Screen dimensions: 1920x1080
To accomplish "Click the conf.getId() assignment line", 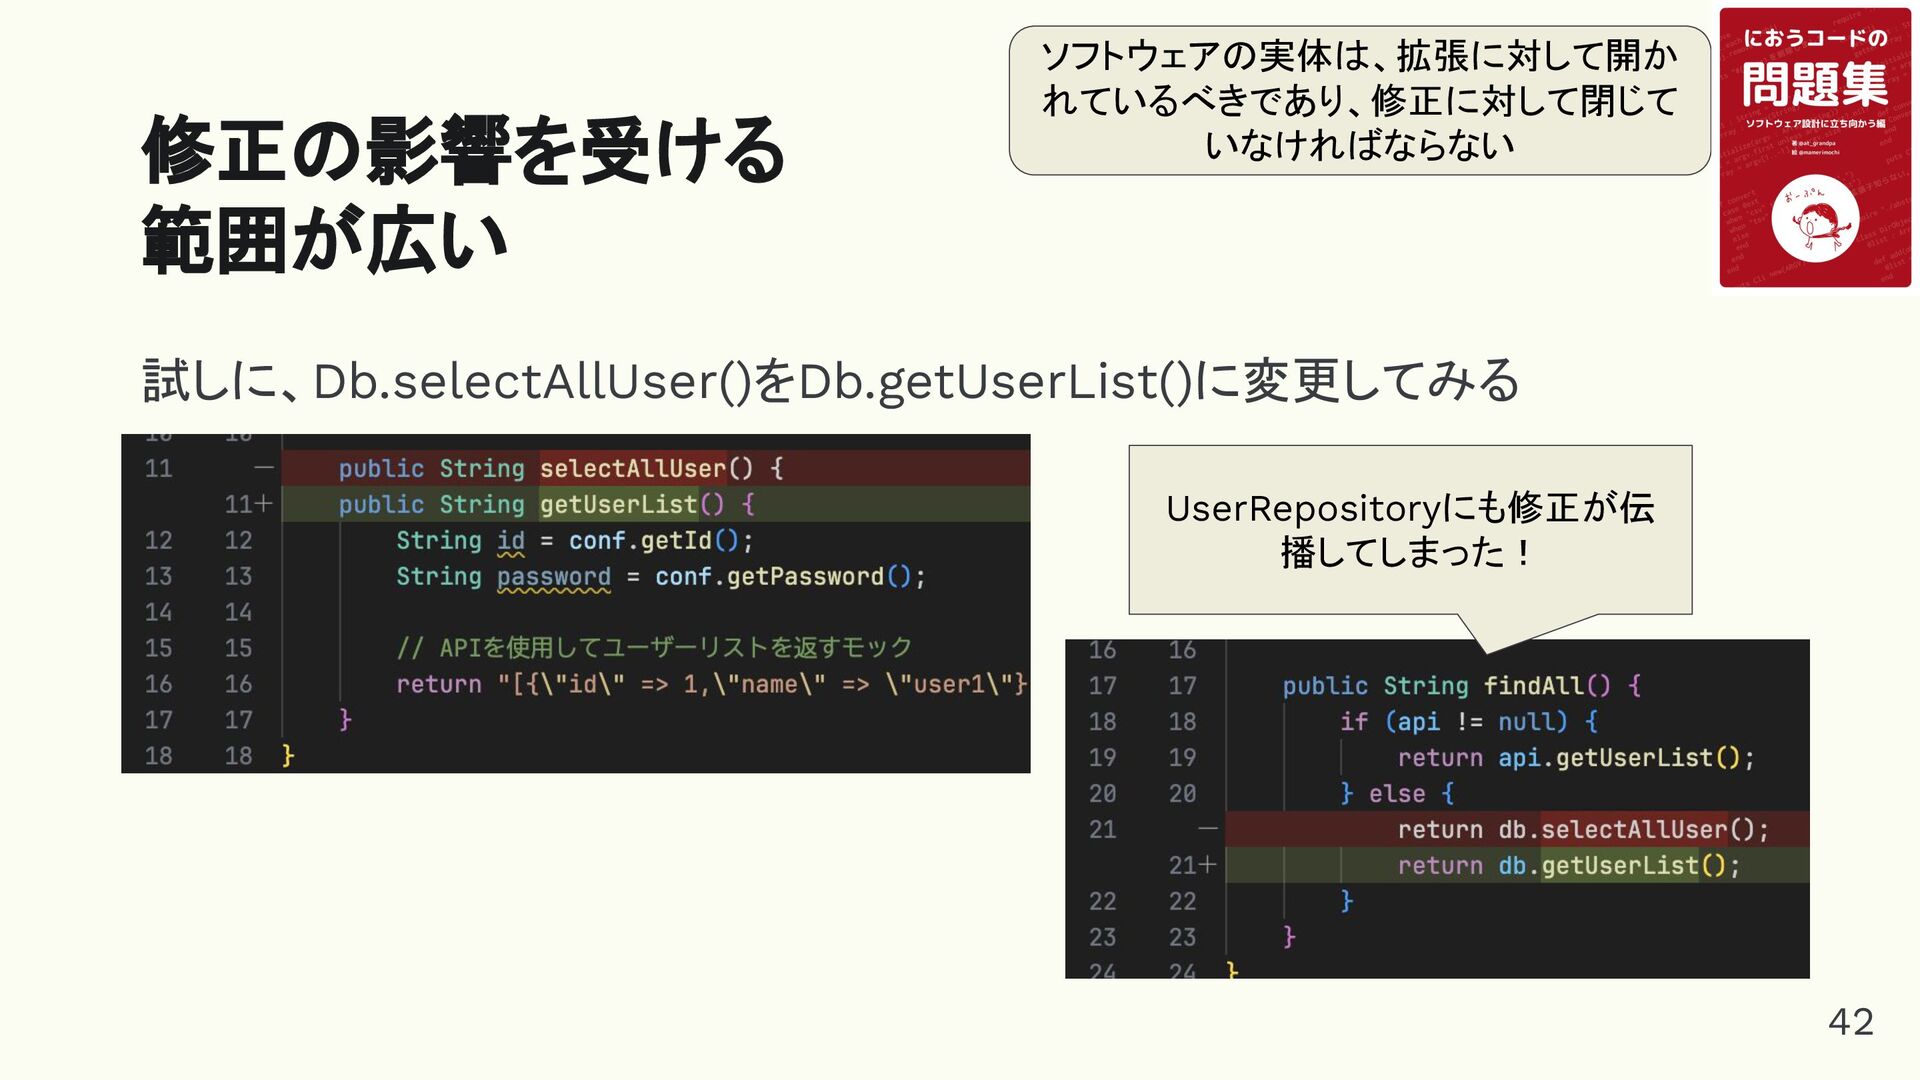I will 574,541.
